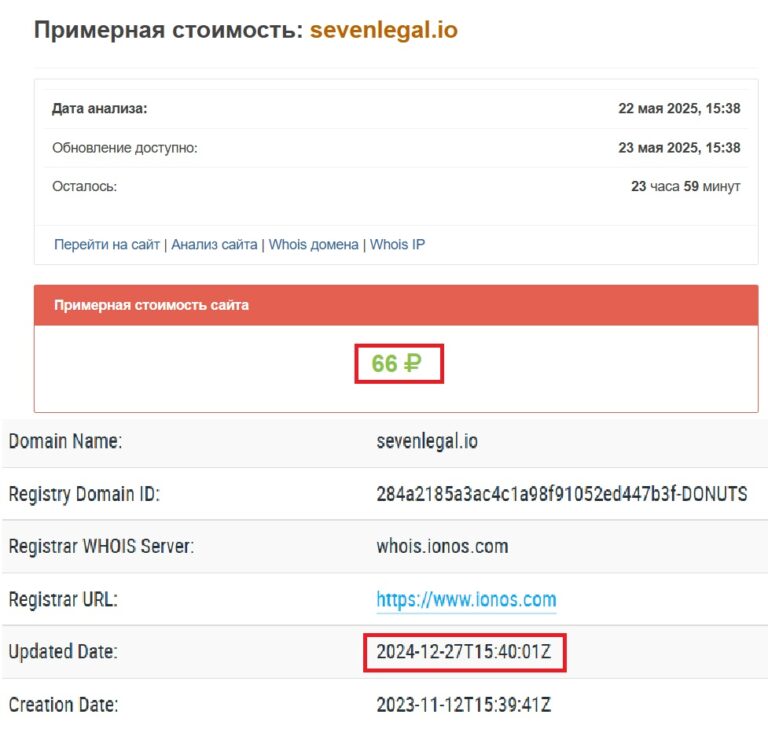Open the "Whois домена" link
This screenshot has width=768, height=733.
314,244
